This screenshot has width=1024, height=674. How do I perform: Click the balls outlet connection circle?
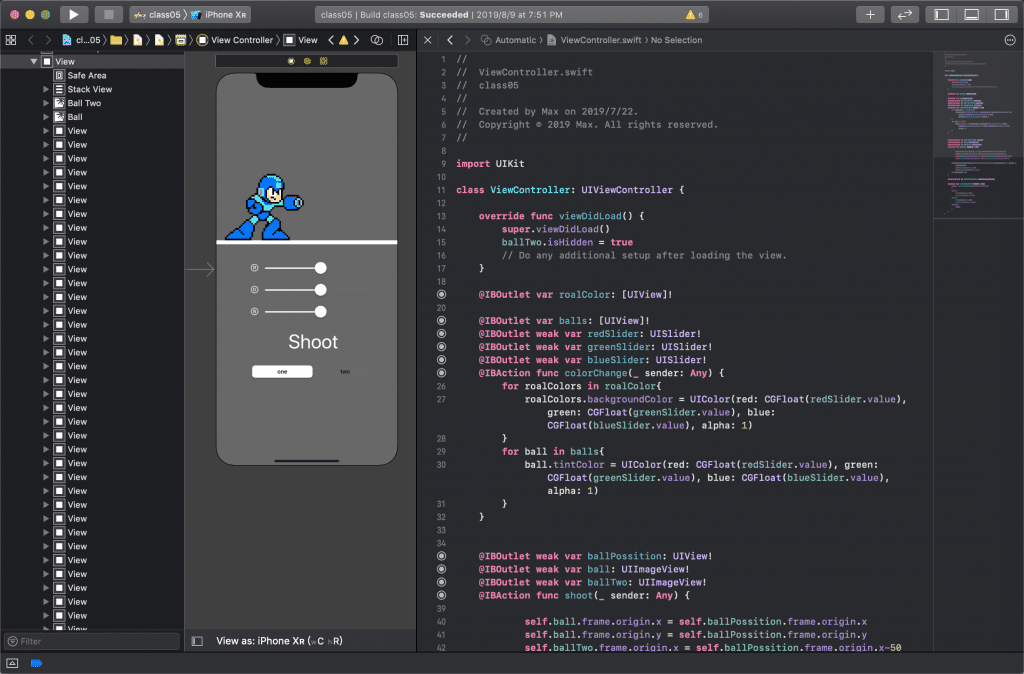click(441, 321)
